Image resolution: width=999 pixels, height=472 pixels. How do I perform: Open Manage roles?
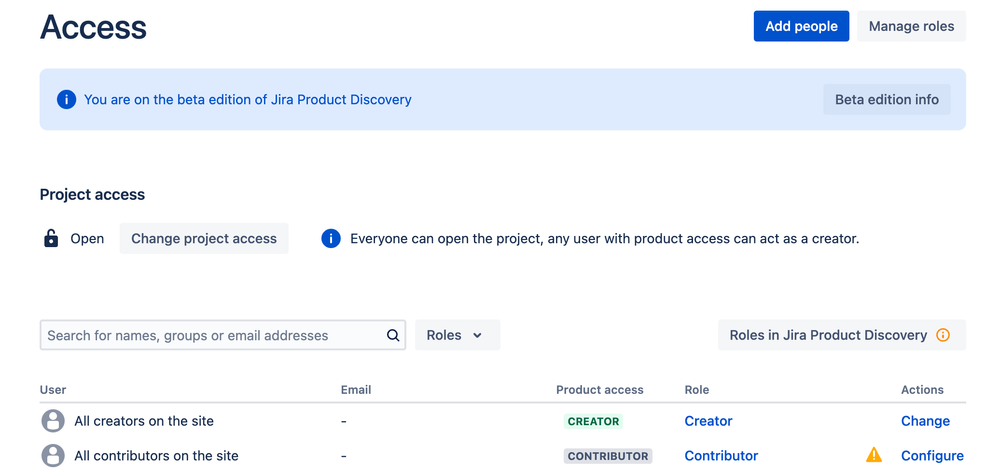(x=911, y=26)
